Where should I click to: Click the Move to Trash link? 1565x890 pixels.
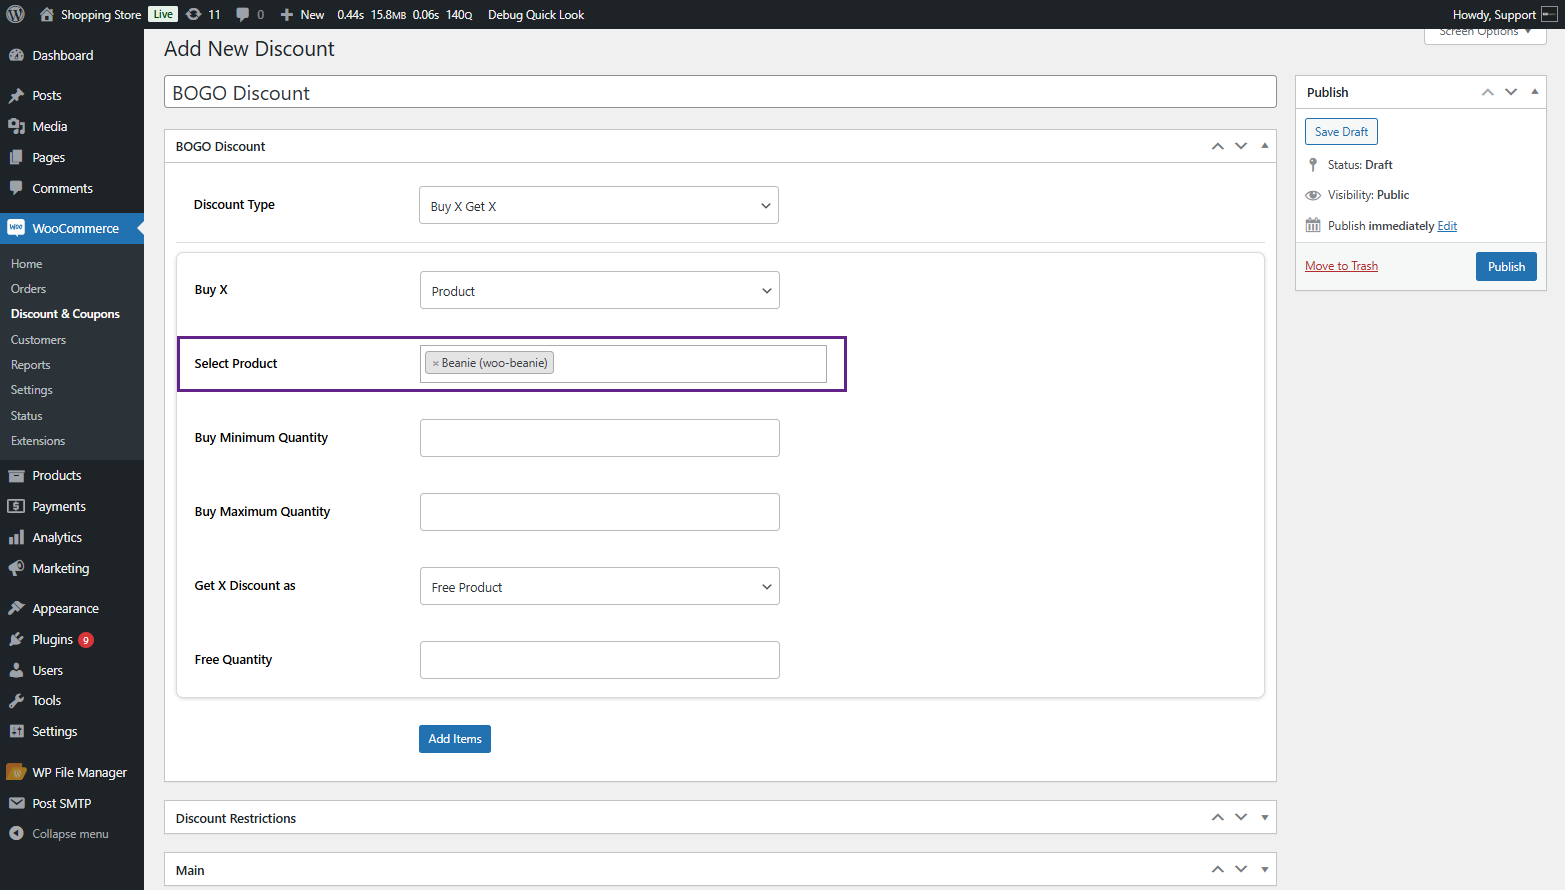[1341, 266]
